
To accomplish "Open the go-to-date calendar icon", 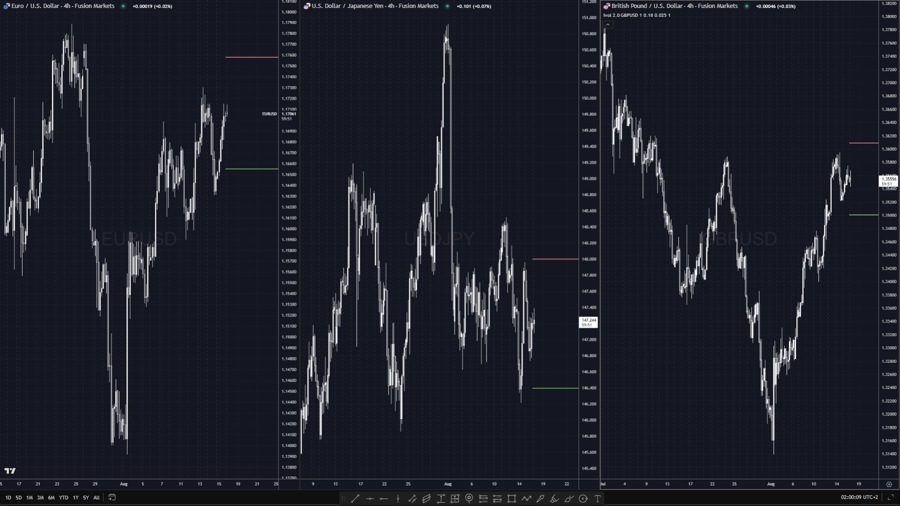I will click(x=112, y=497).
